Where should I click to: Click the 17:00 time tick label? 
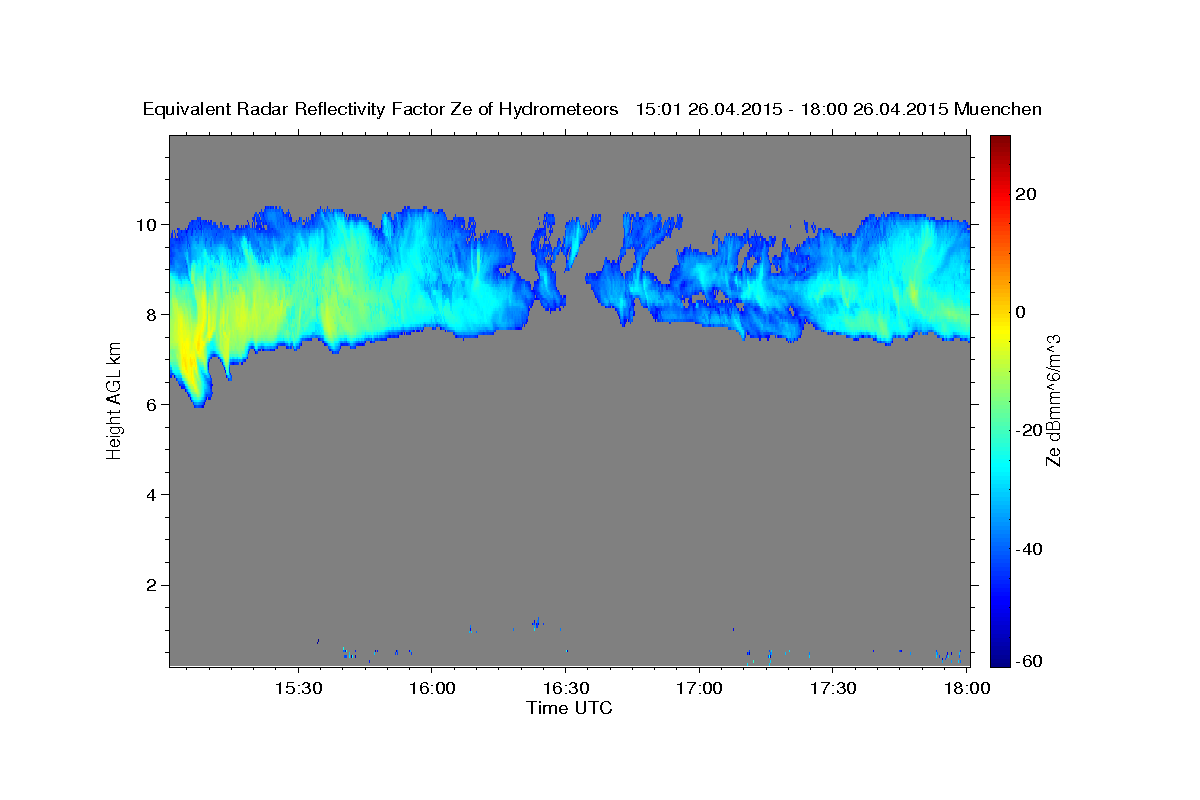[699, 689]
